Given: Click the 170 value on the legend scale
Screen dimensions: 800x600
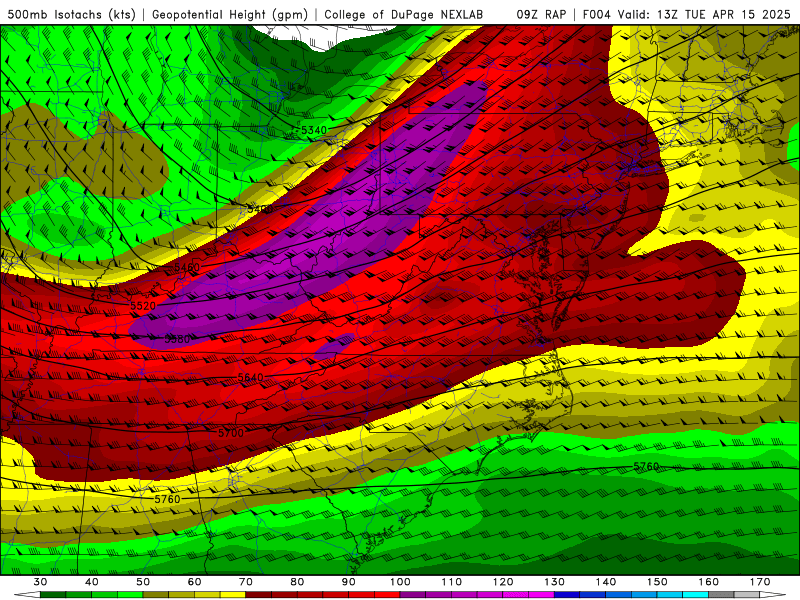Looking at the screenshot, I should coord(760,582).
